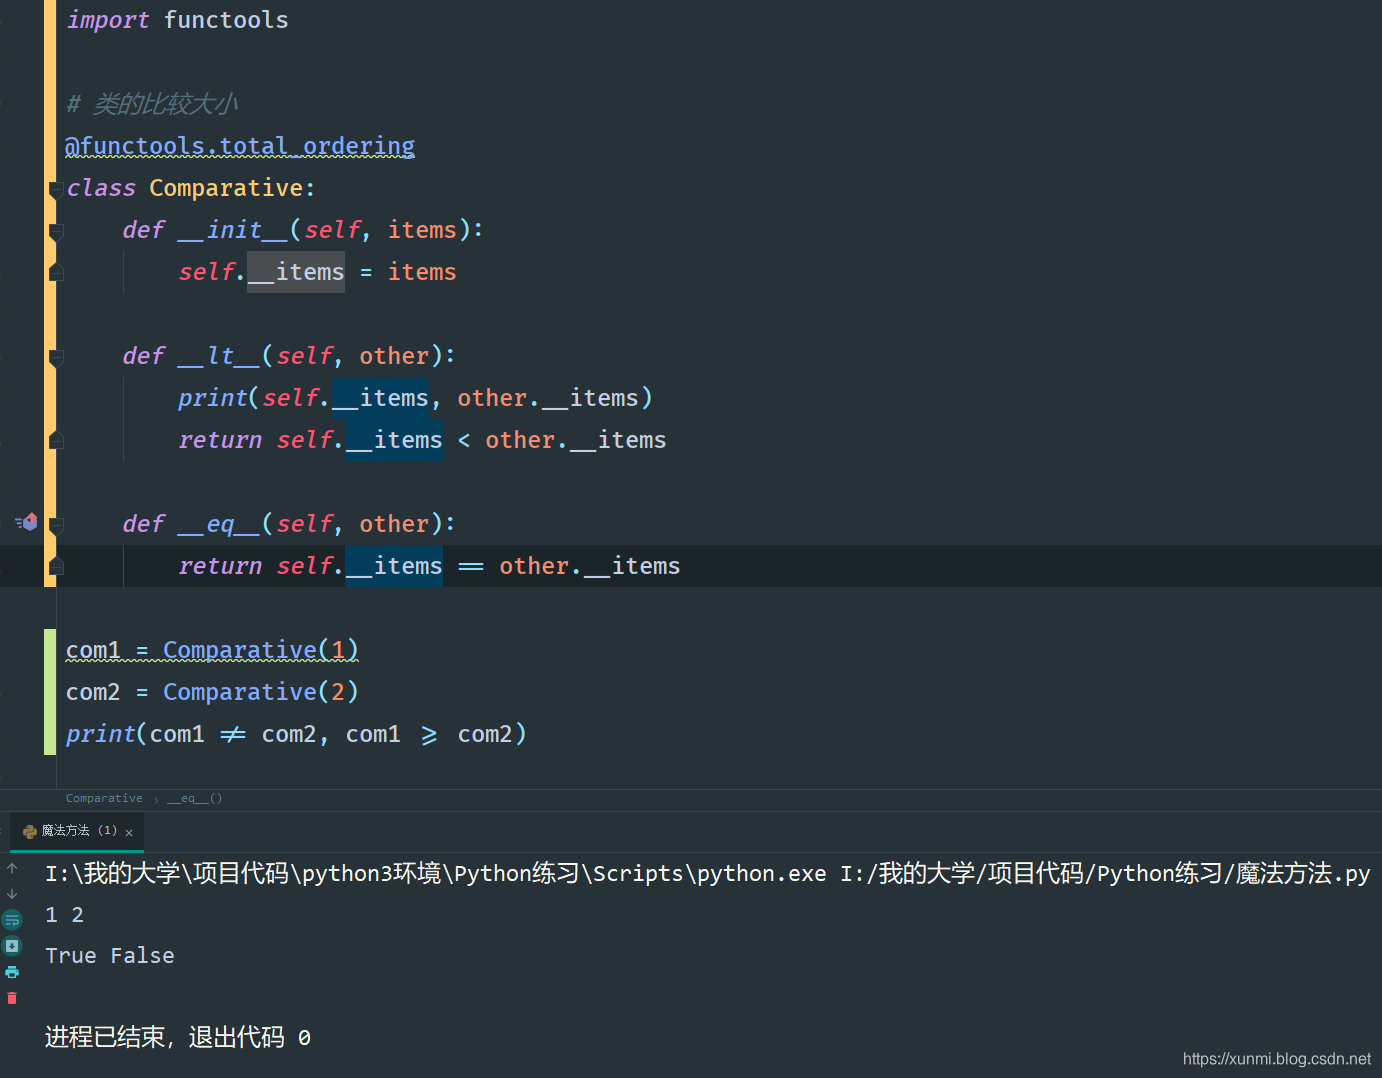Click console output line '1 2'
Screen dimensions: 1382x1078
point(65,915)
